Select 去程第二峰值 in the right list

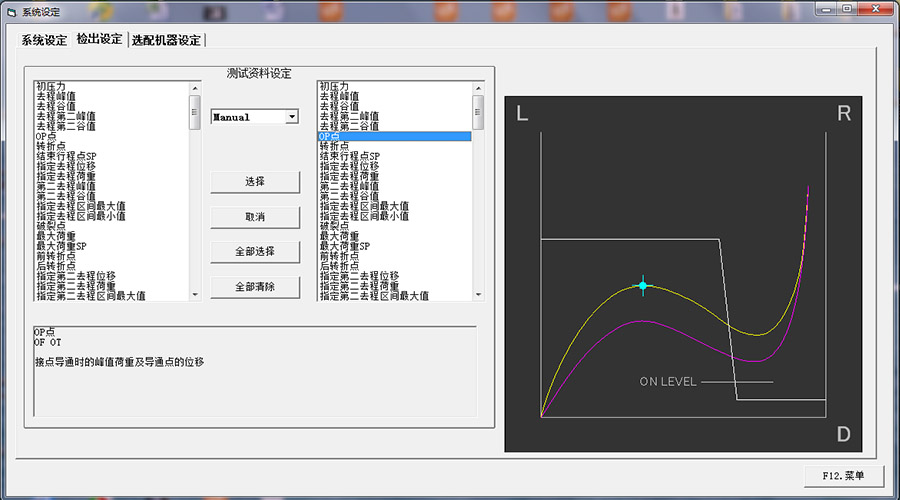[x=349, y=116]
